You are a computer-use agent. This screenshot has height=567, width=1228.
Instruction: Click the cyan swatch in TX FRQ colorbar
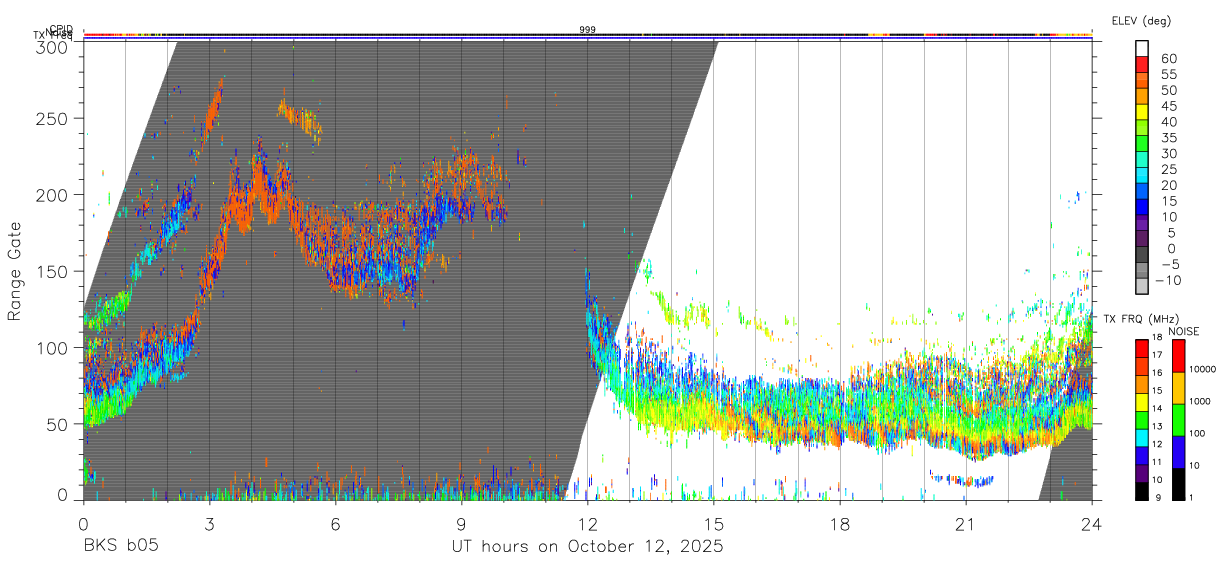coord(1142,436)
